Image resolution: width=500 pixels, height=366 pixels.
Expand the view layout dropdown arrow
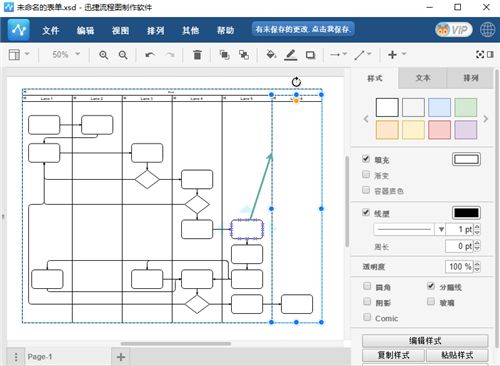pyautogui.click(x=27, y=54)
